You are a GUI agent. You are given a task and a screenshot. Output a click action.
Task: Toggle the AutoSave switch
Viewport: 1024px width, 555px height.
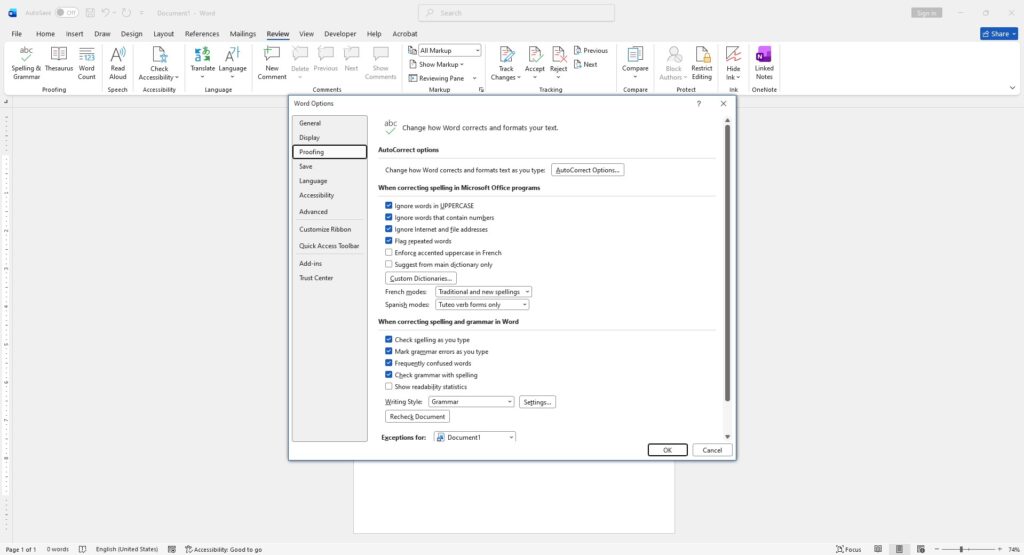[67, 12]
